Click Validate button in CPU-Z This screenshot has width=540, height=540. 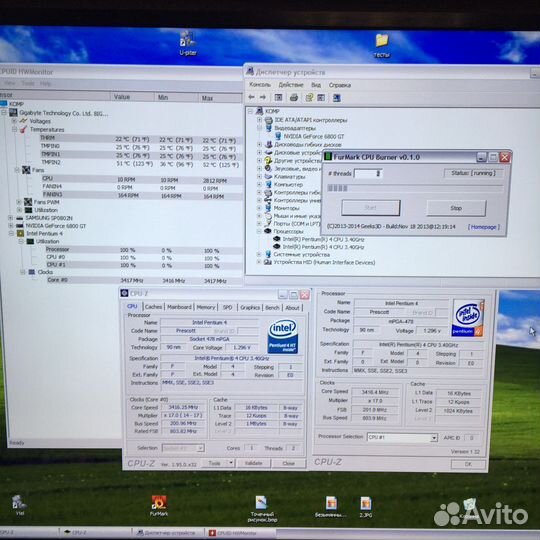click(253, 463)
